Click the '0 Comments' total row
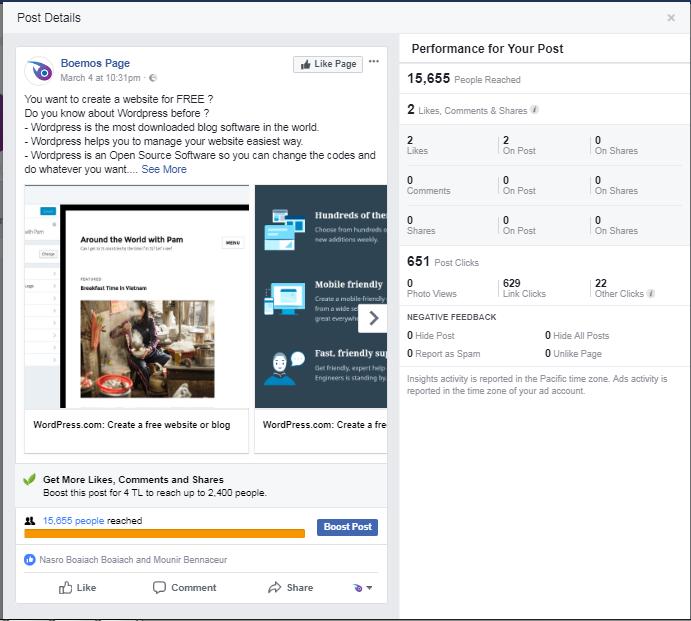691x621 pixels. pos(428,186)
